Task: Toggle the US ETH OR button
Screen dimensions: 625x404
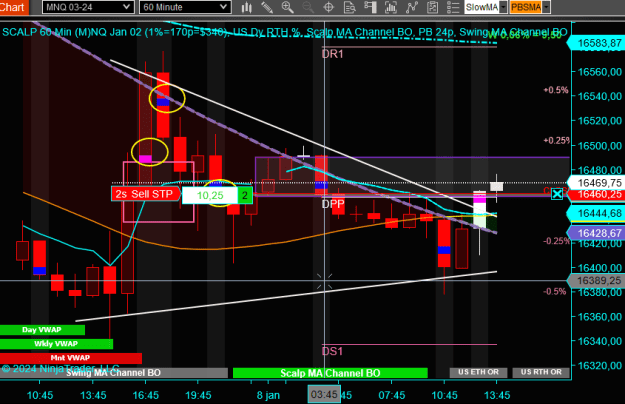Action: point(478,372)
